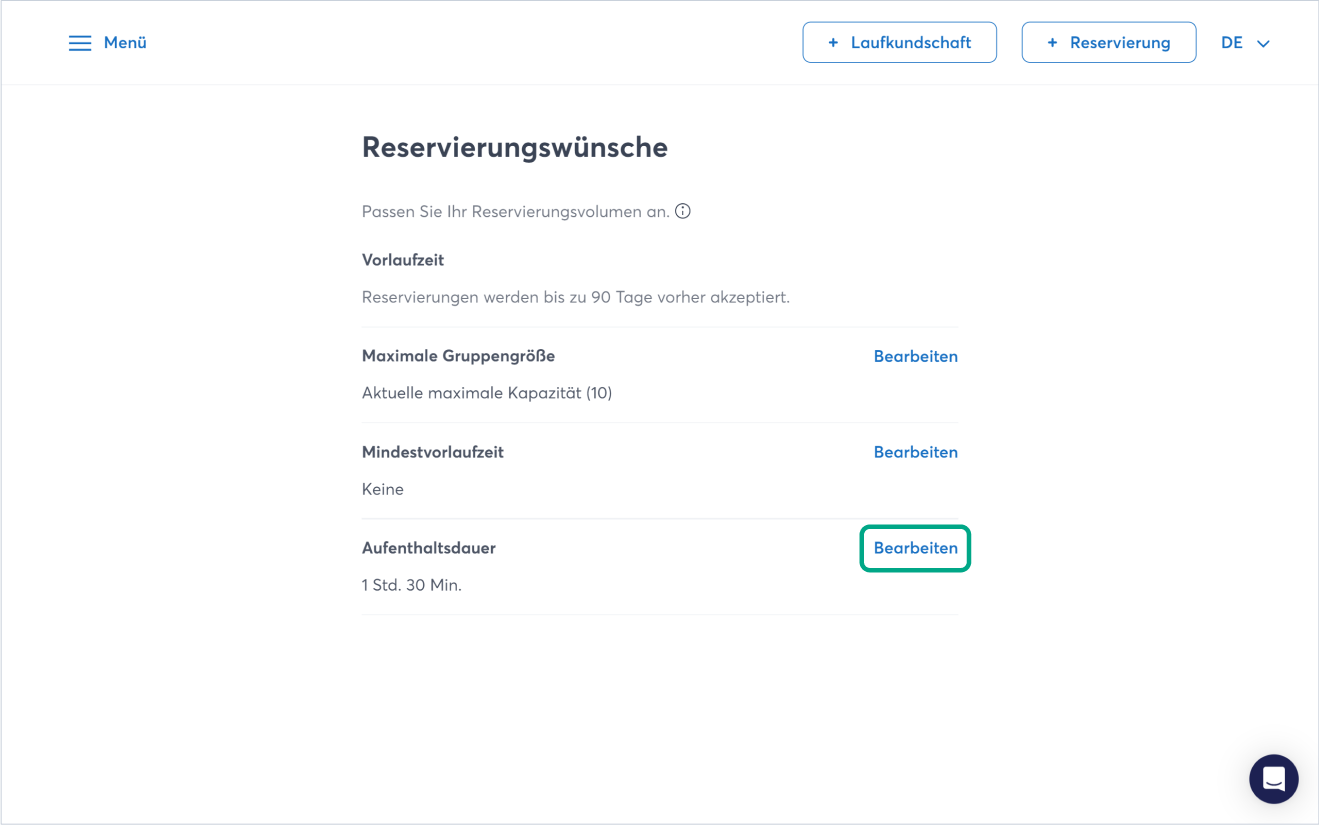Screen dimensions: 1319x825
Task: Click the plus icon before Reservierung
Action: 1052,43
